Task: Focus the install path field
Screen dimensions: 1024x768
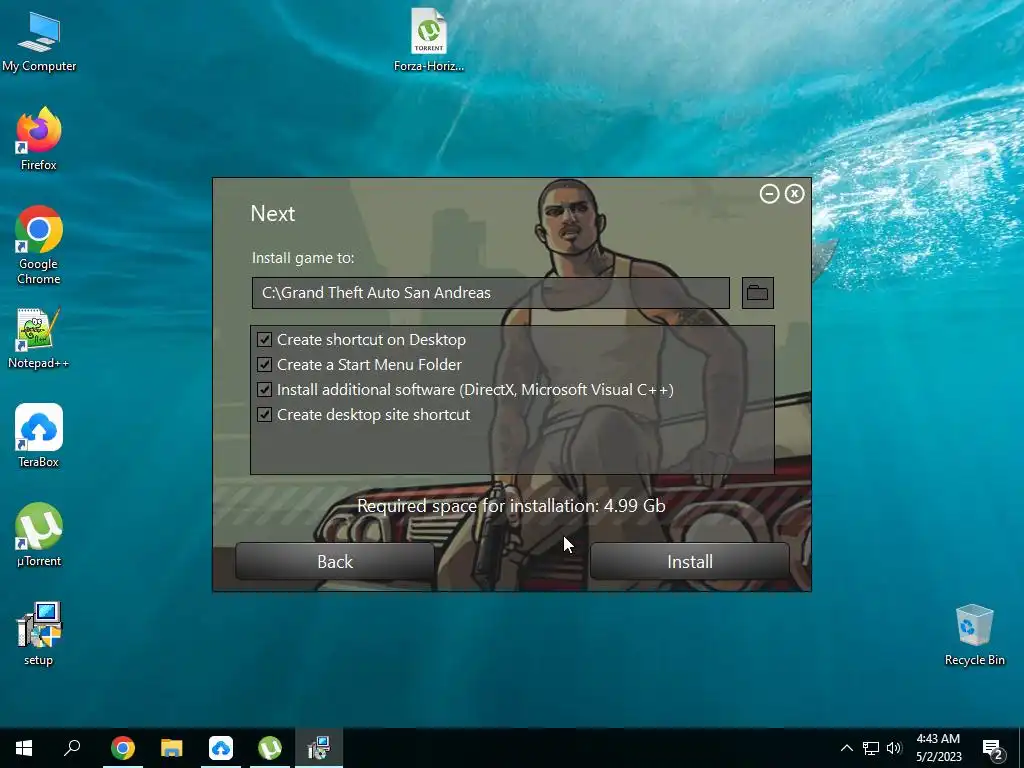Action: 490,293
